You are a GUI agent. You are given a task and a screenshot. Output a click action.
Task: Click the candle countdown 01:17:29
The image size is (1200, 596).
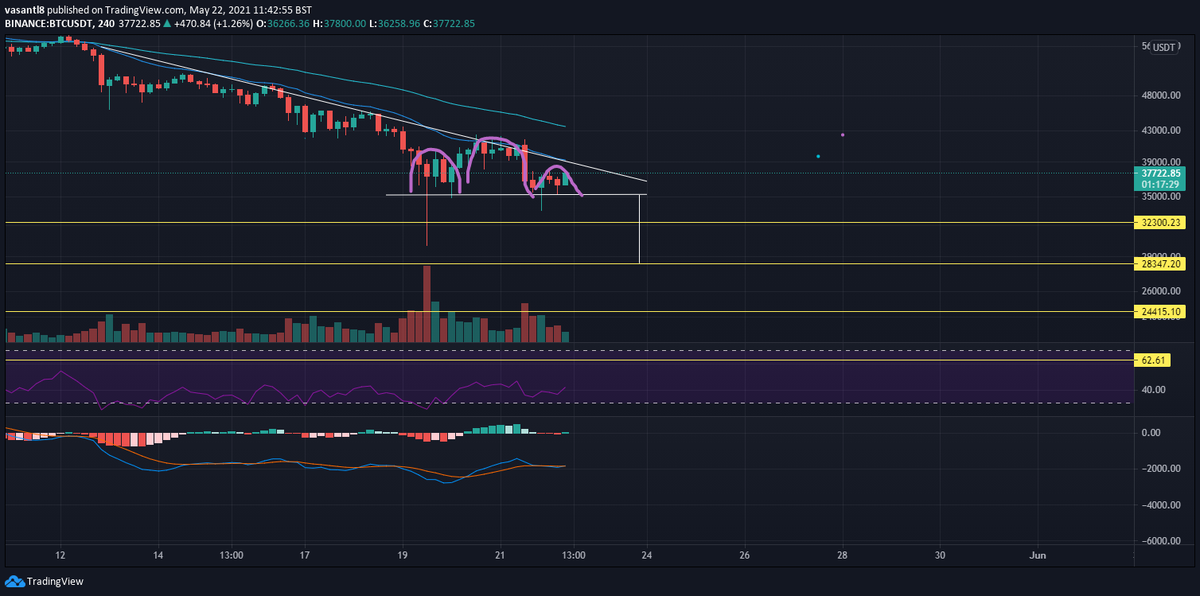pos(1159,183)
